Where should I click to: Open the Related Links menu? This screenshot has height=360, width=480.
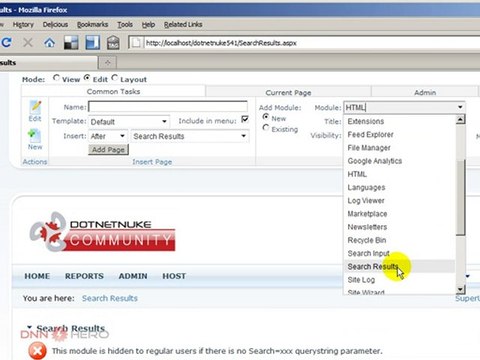(183, 24)
